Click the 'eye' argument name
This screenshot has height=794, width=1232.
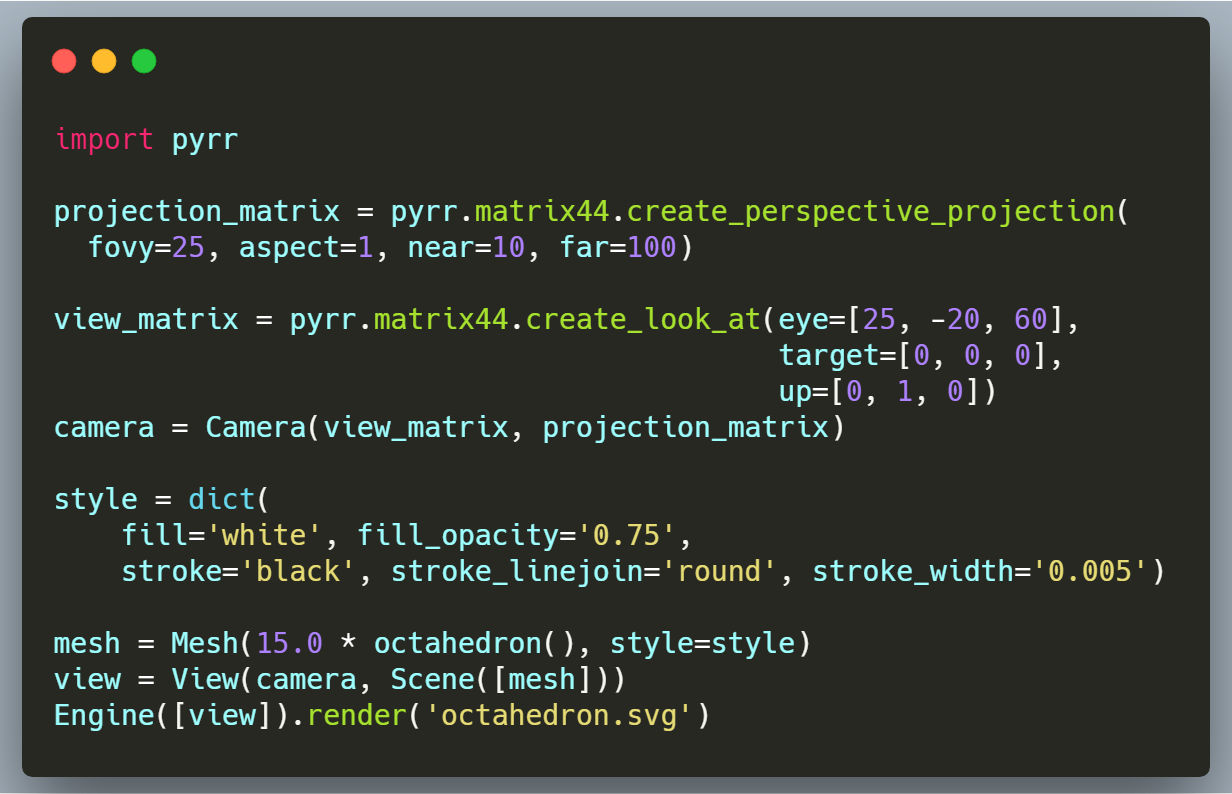tap(804, 321)
